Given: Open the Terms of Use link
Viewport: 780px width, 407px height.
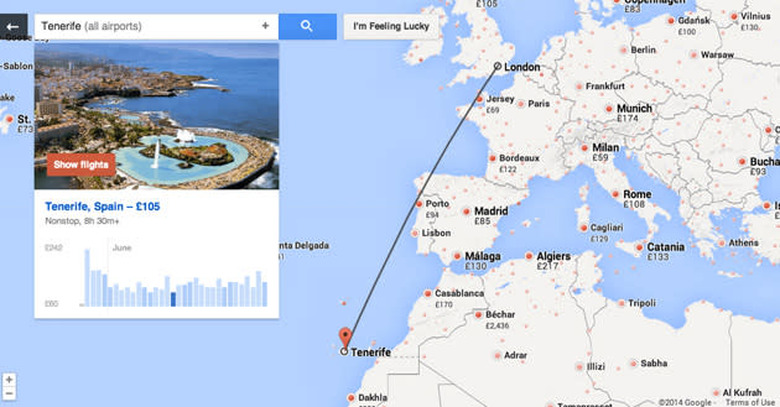Looking at the screenshot, I should [749, 401].
